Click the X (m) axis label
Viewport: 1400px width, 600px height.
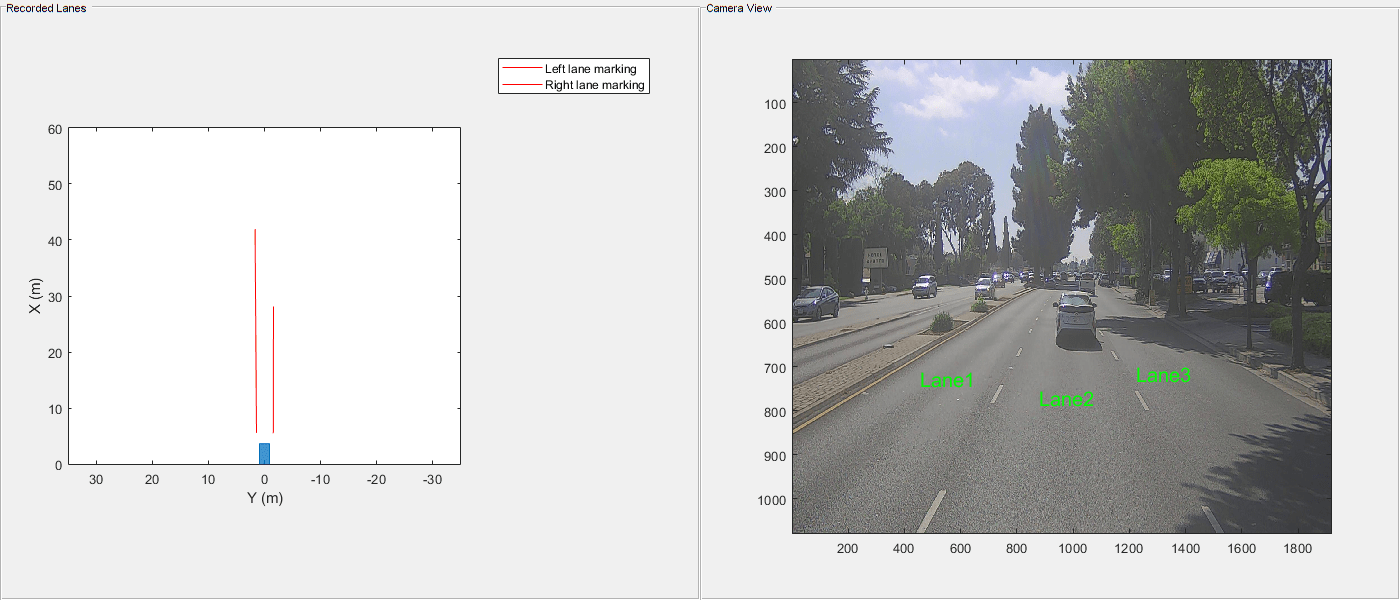[x=37, y=297]
